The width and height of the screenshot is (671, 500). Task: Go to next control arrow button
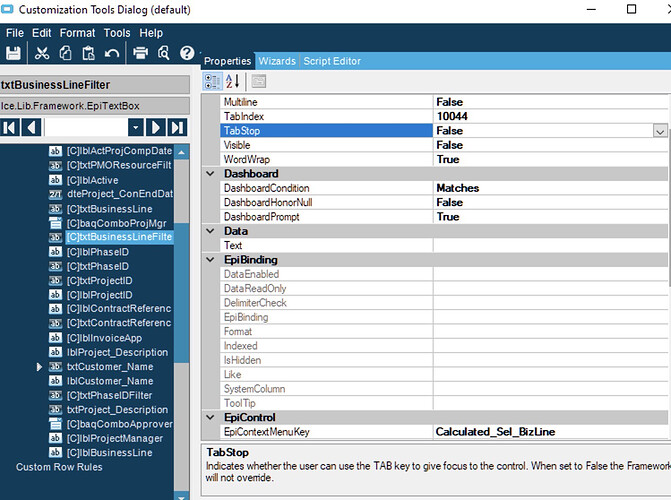[156, 128]
